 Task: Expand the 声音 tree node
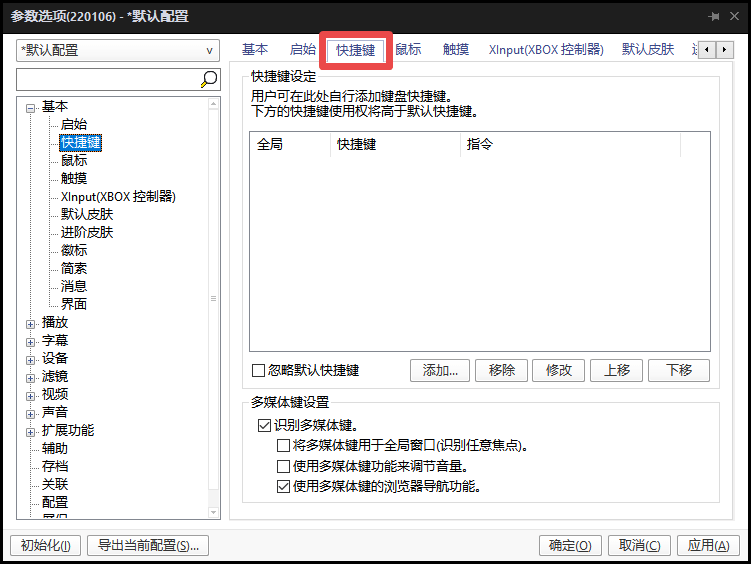[30, 414]
